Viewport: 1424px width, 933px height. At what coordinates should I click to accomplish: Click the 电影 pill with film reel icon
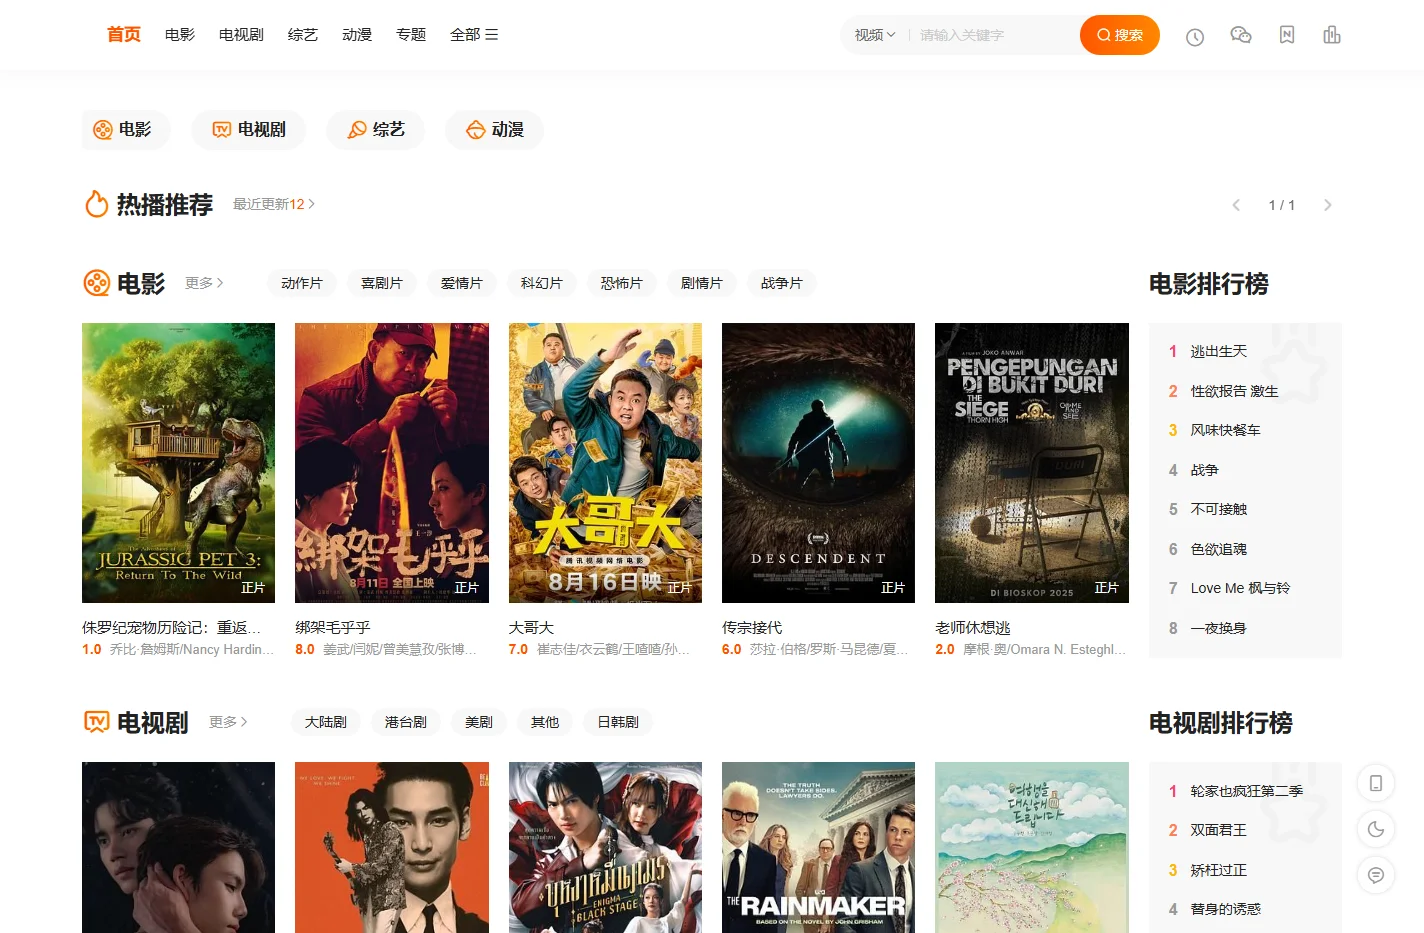click(x=126, y=130)
